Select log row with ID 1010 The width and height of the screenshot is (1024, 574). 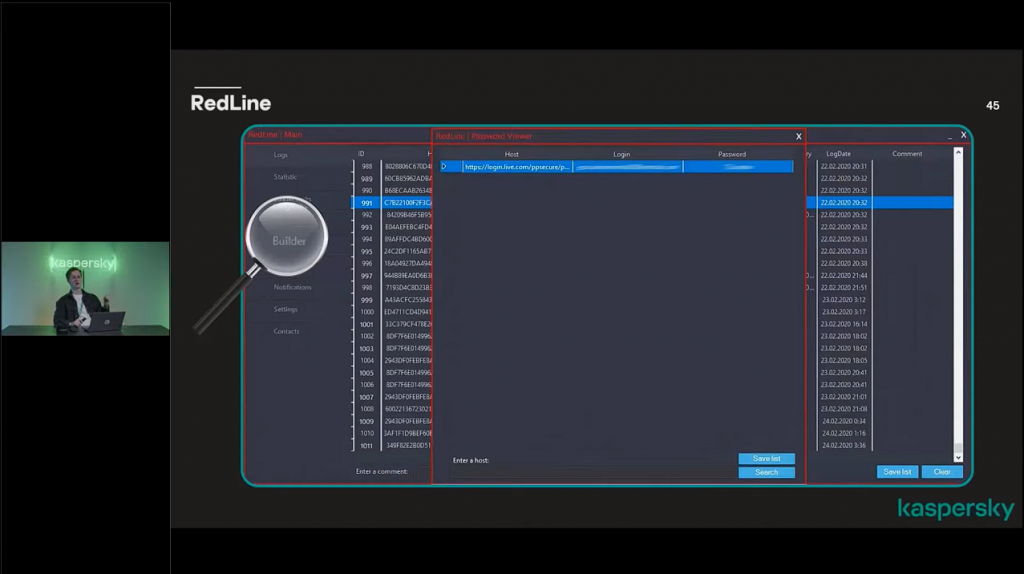(366, 434)
